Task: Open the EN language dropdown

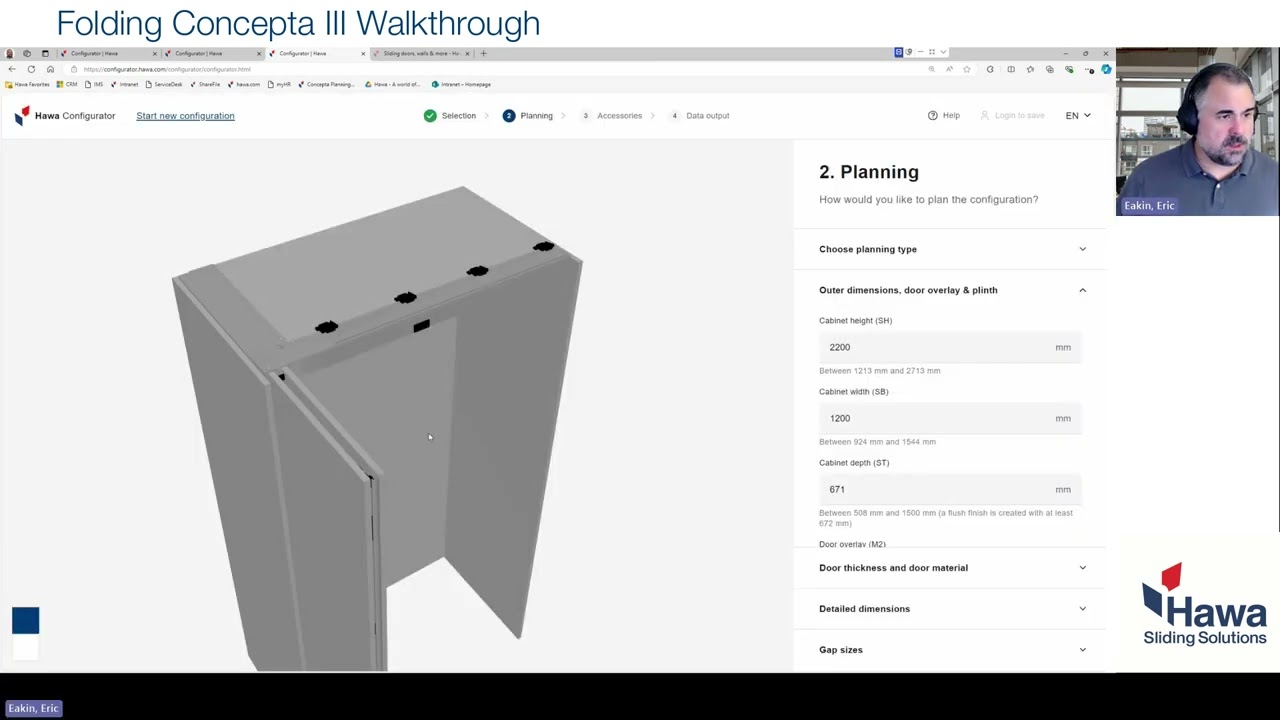Action: click(x=1078, y=115)
